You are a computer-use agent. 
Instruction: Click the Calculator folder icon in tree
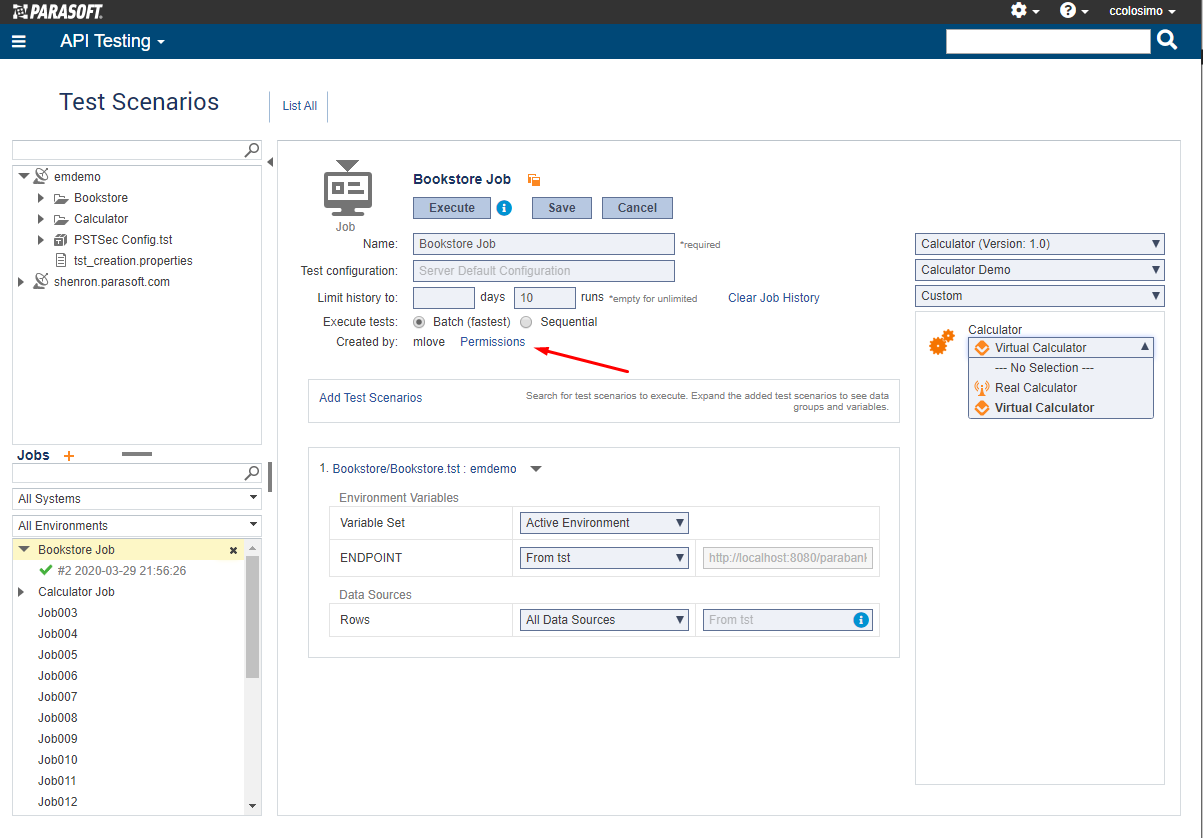coord(61,219)
